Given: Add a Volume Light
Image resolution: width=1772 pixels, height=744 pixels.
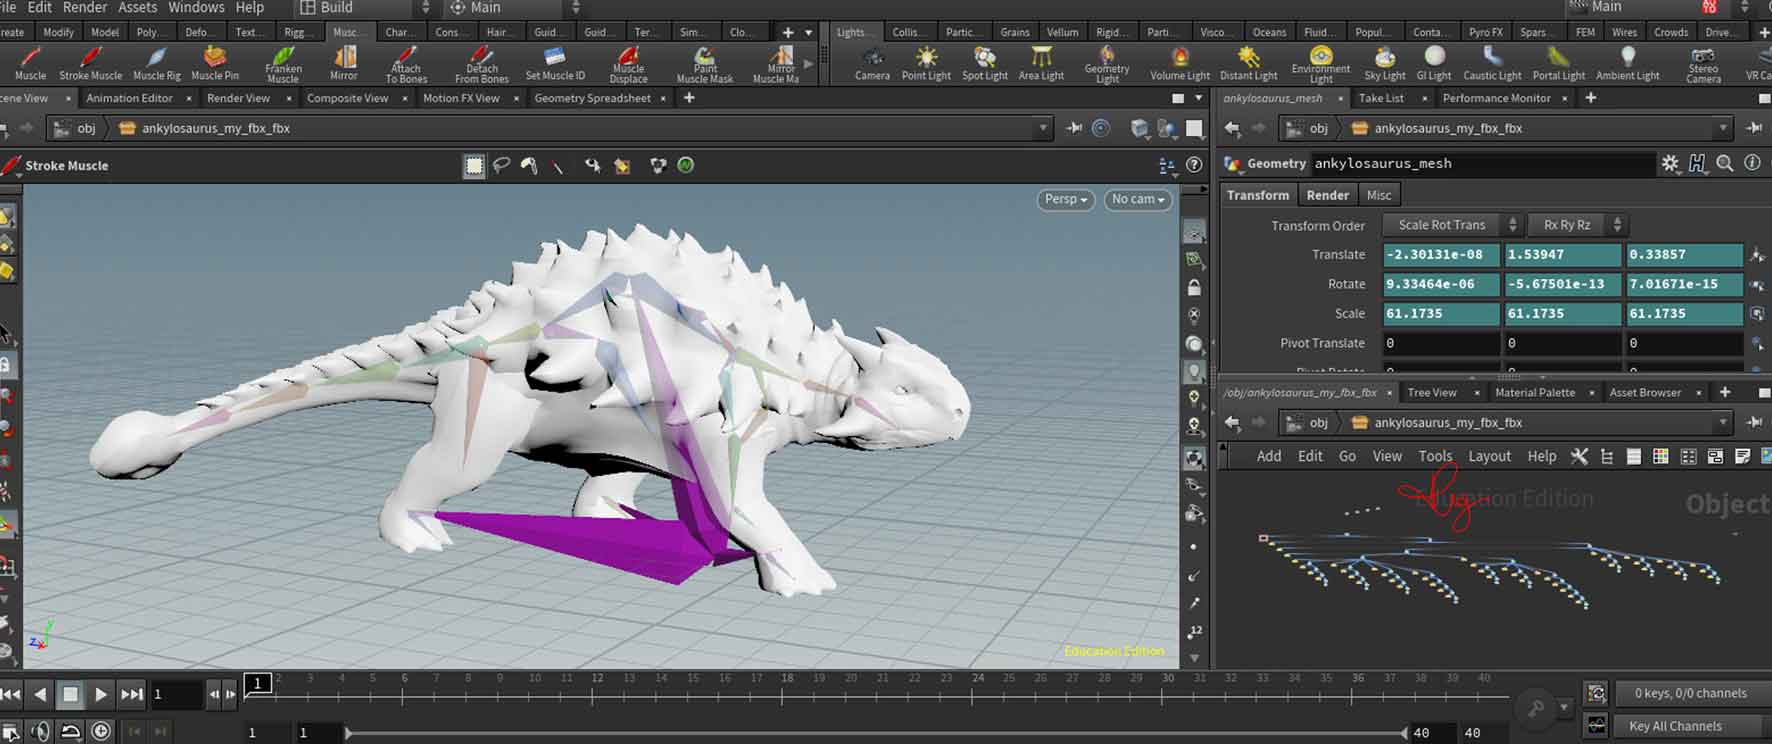Looking at the screenshot, I should coord(1180,64).
